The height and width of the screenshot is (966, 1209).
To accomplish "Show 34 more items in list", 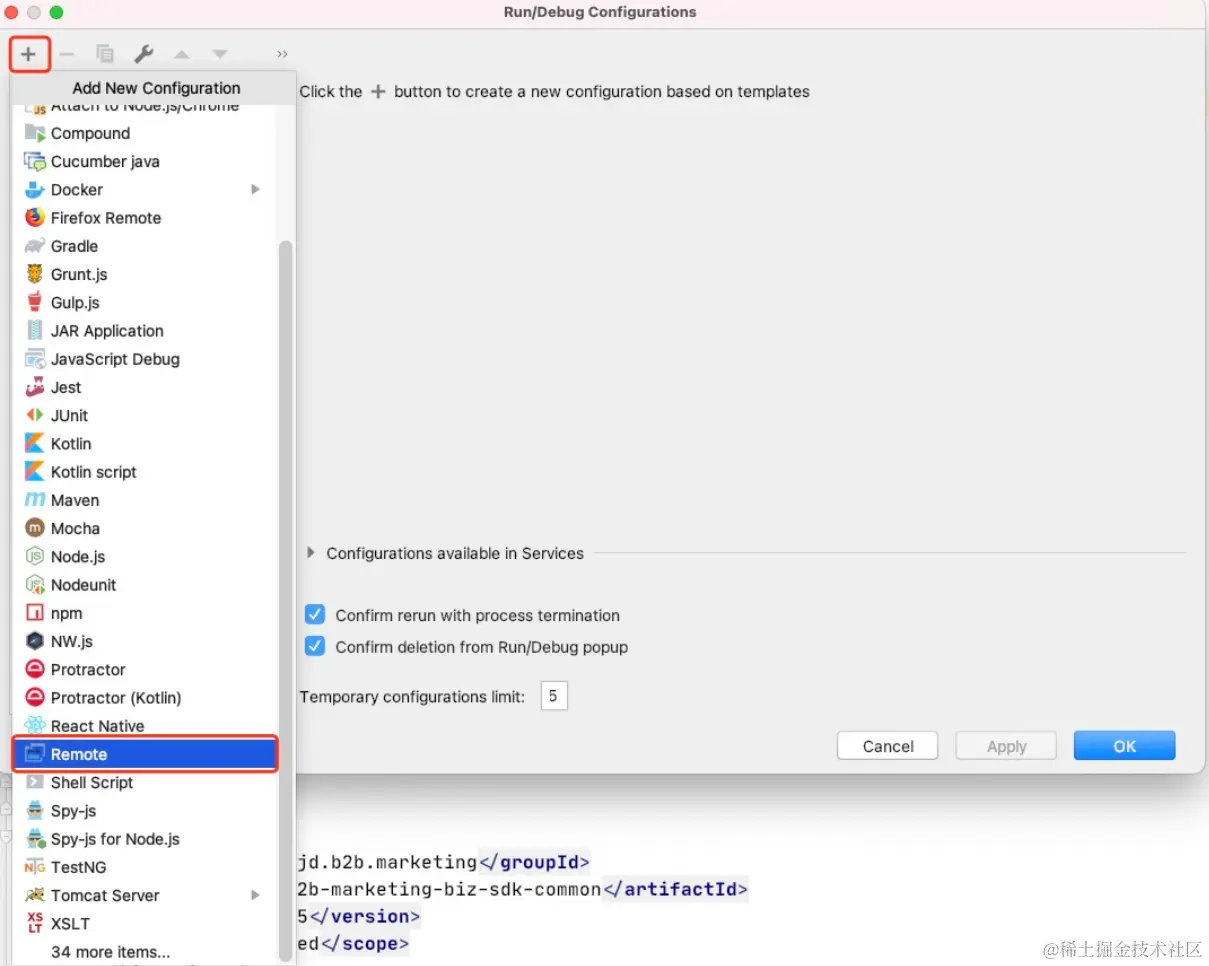I will (111, 952).
